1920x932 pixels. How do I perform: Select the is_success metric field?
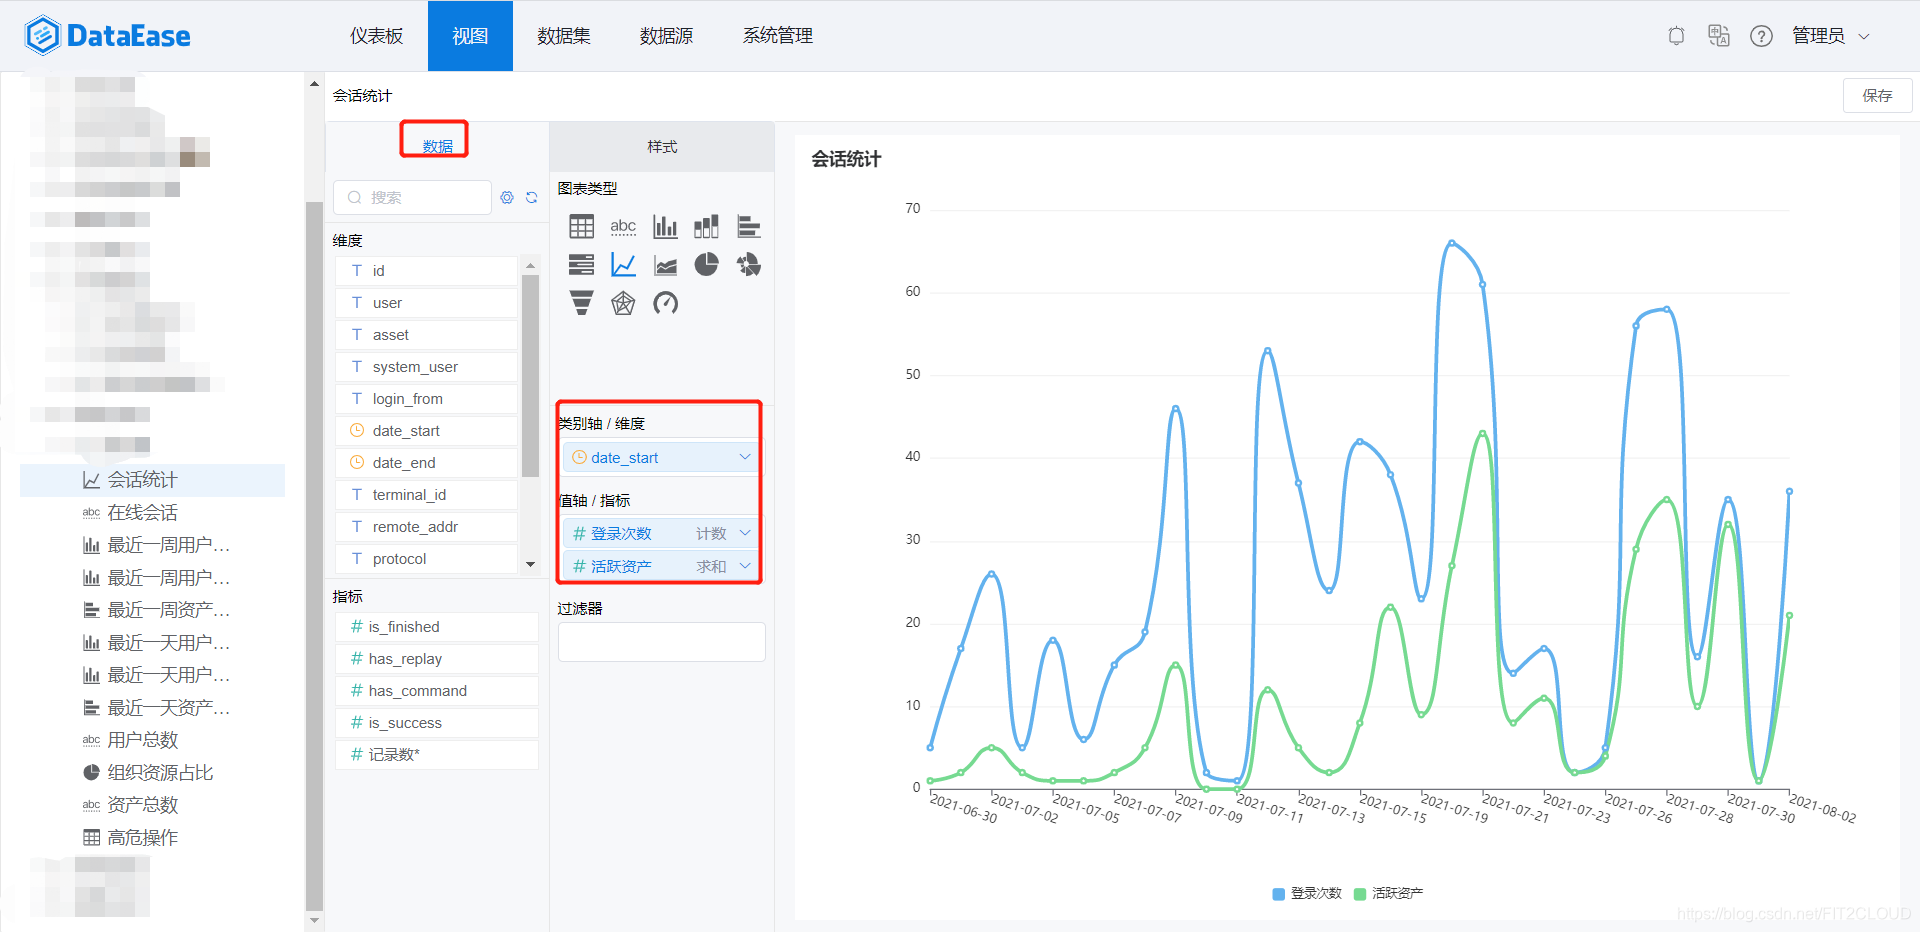pyautogui.click(x=437, y=723)
